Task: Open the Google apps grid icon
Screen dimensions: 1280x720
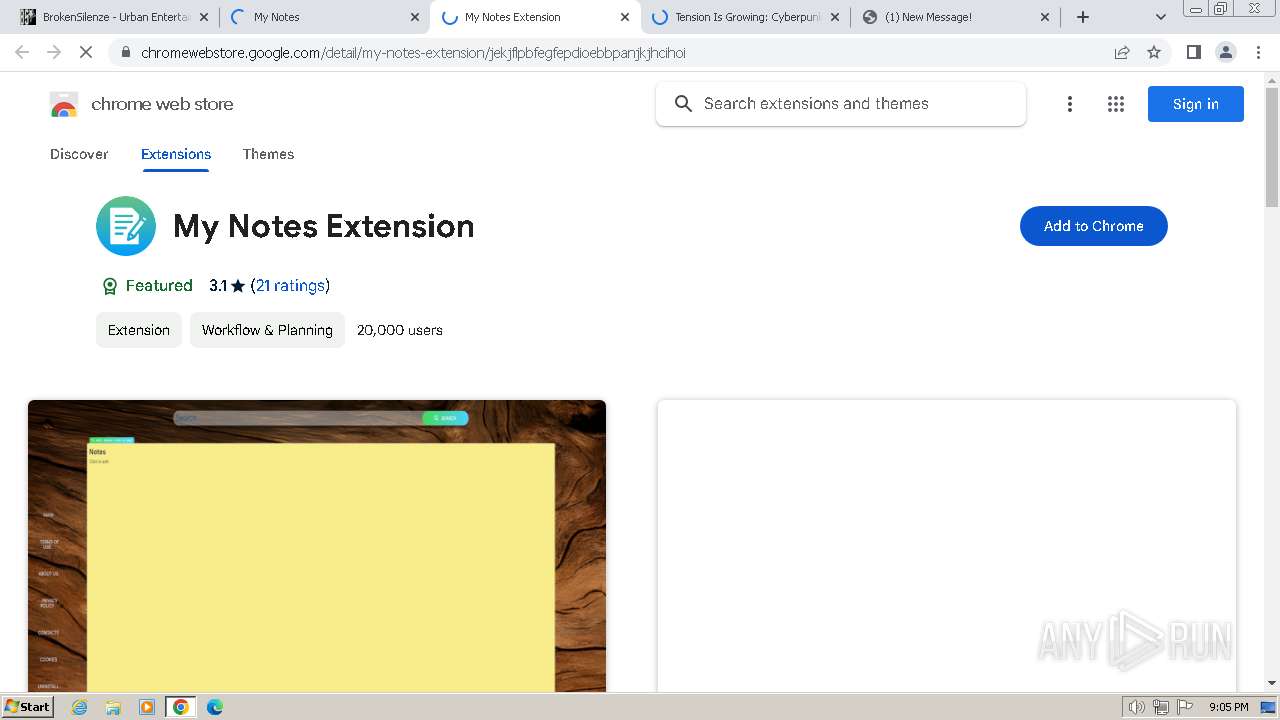Action: 1116,104
